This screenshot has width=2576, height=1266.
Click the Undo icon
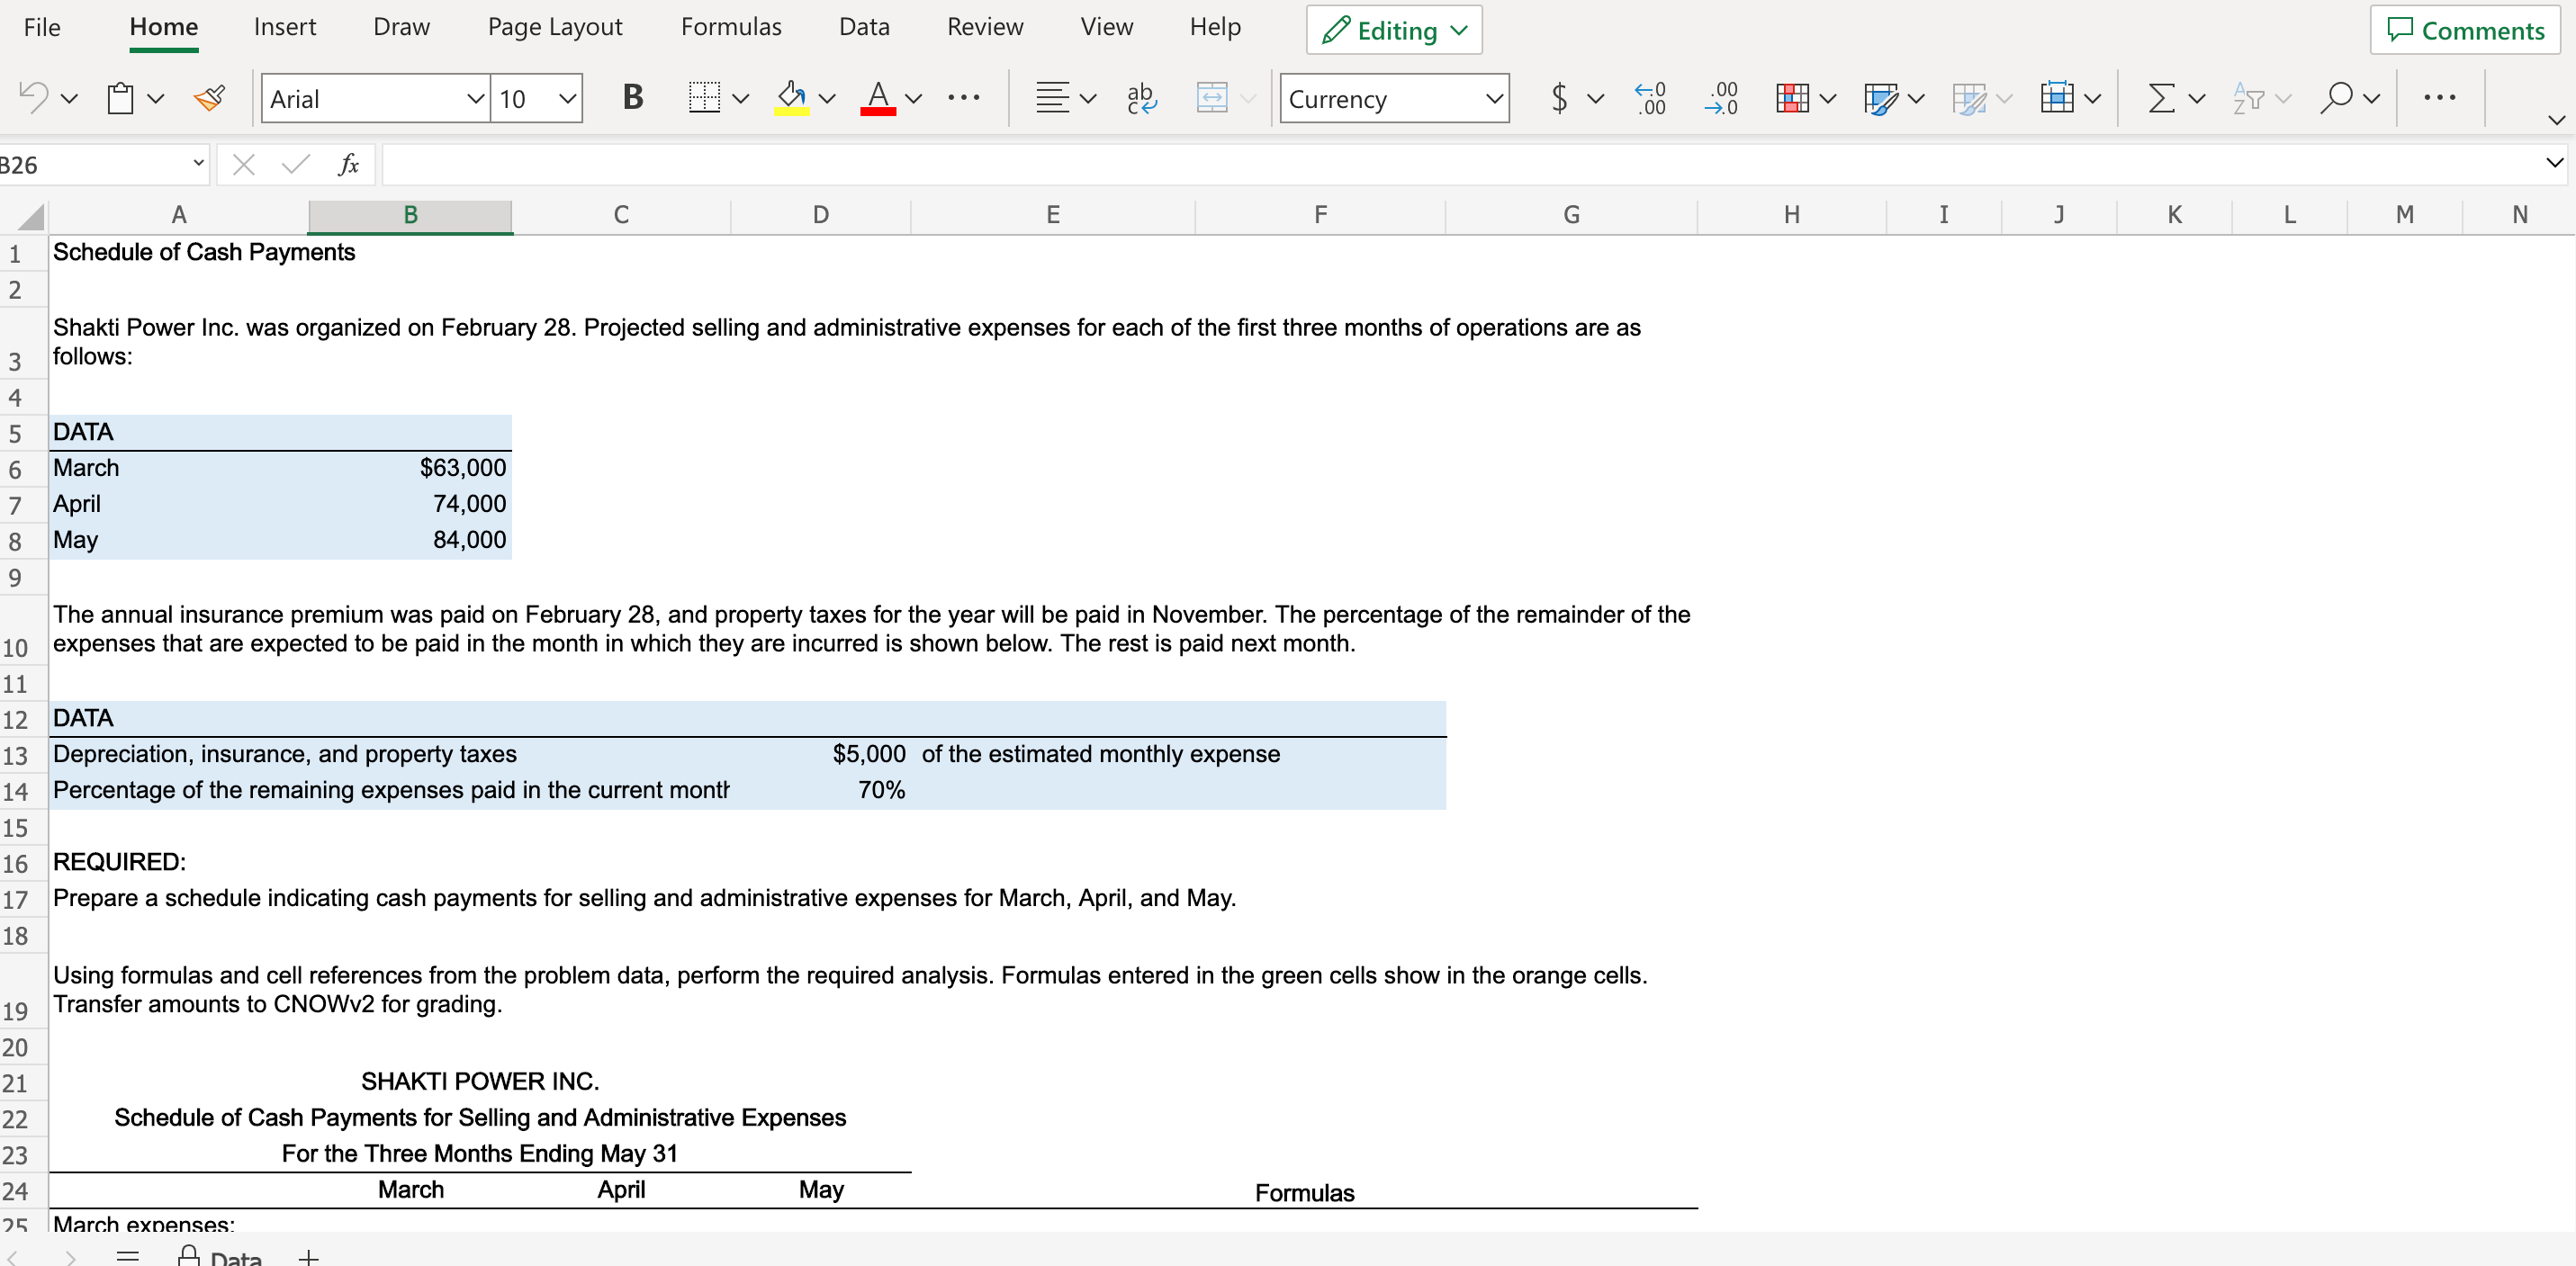[34, 98]
